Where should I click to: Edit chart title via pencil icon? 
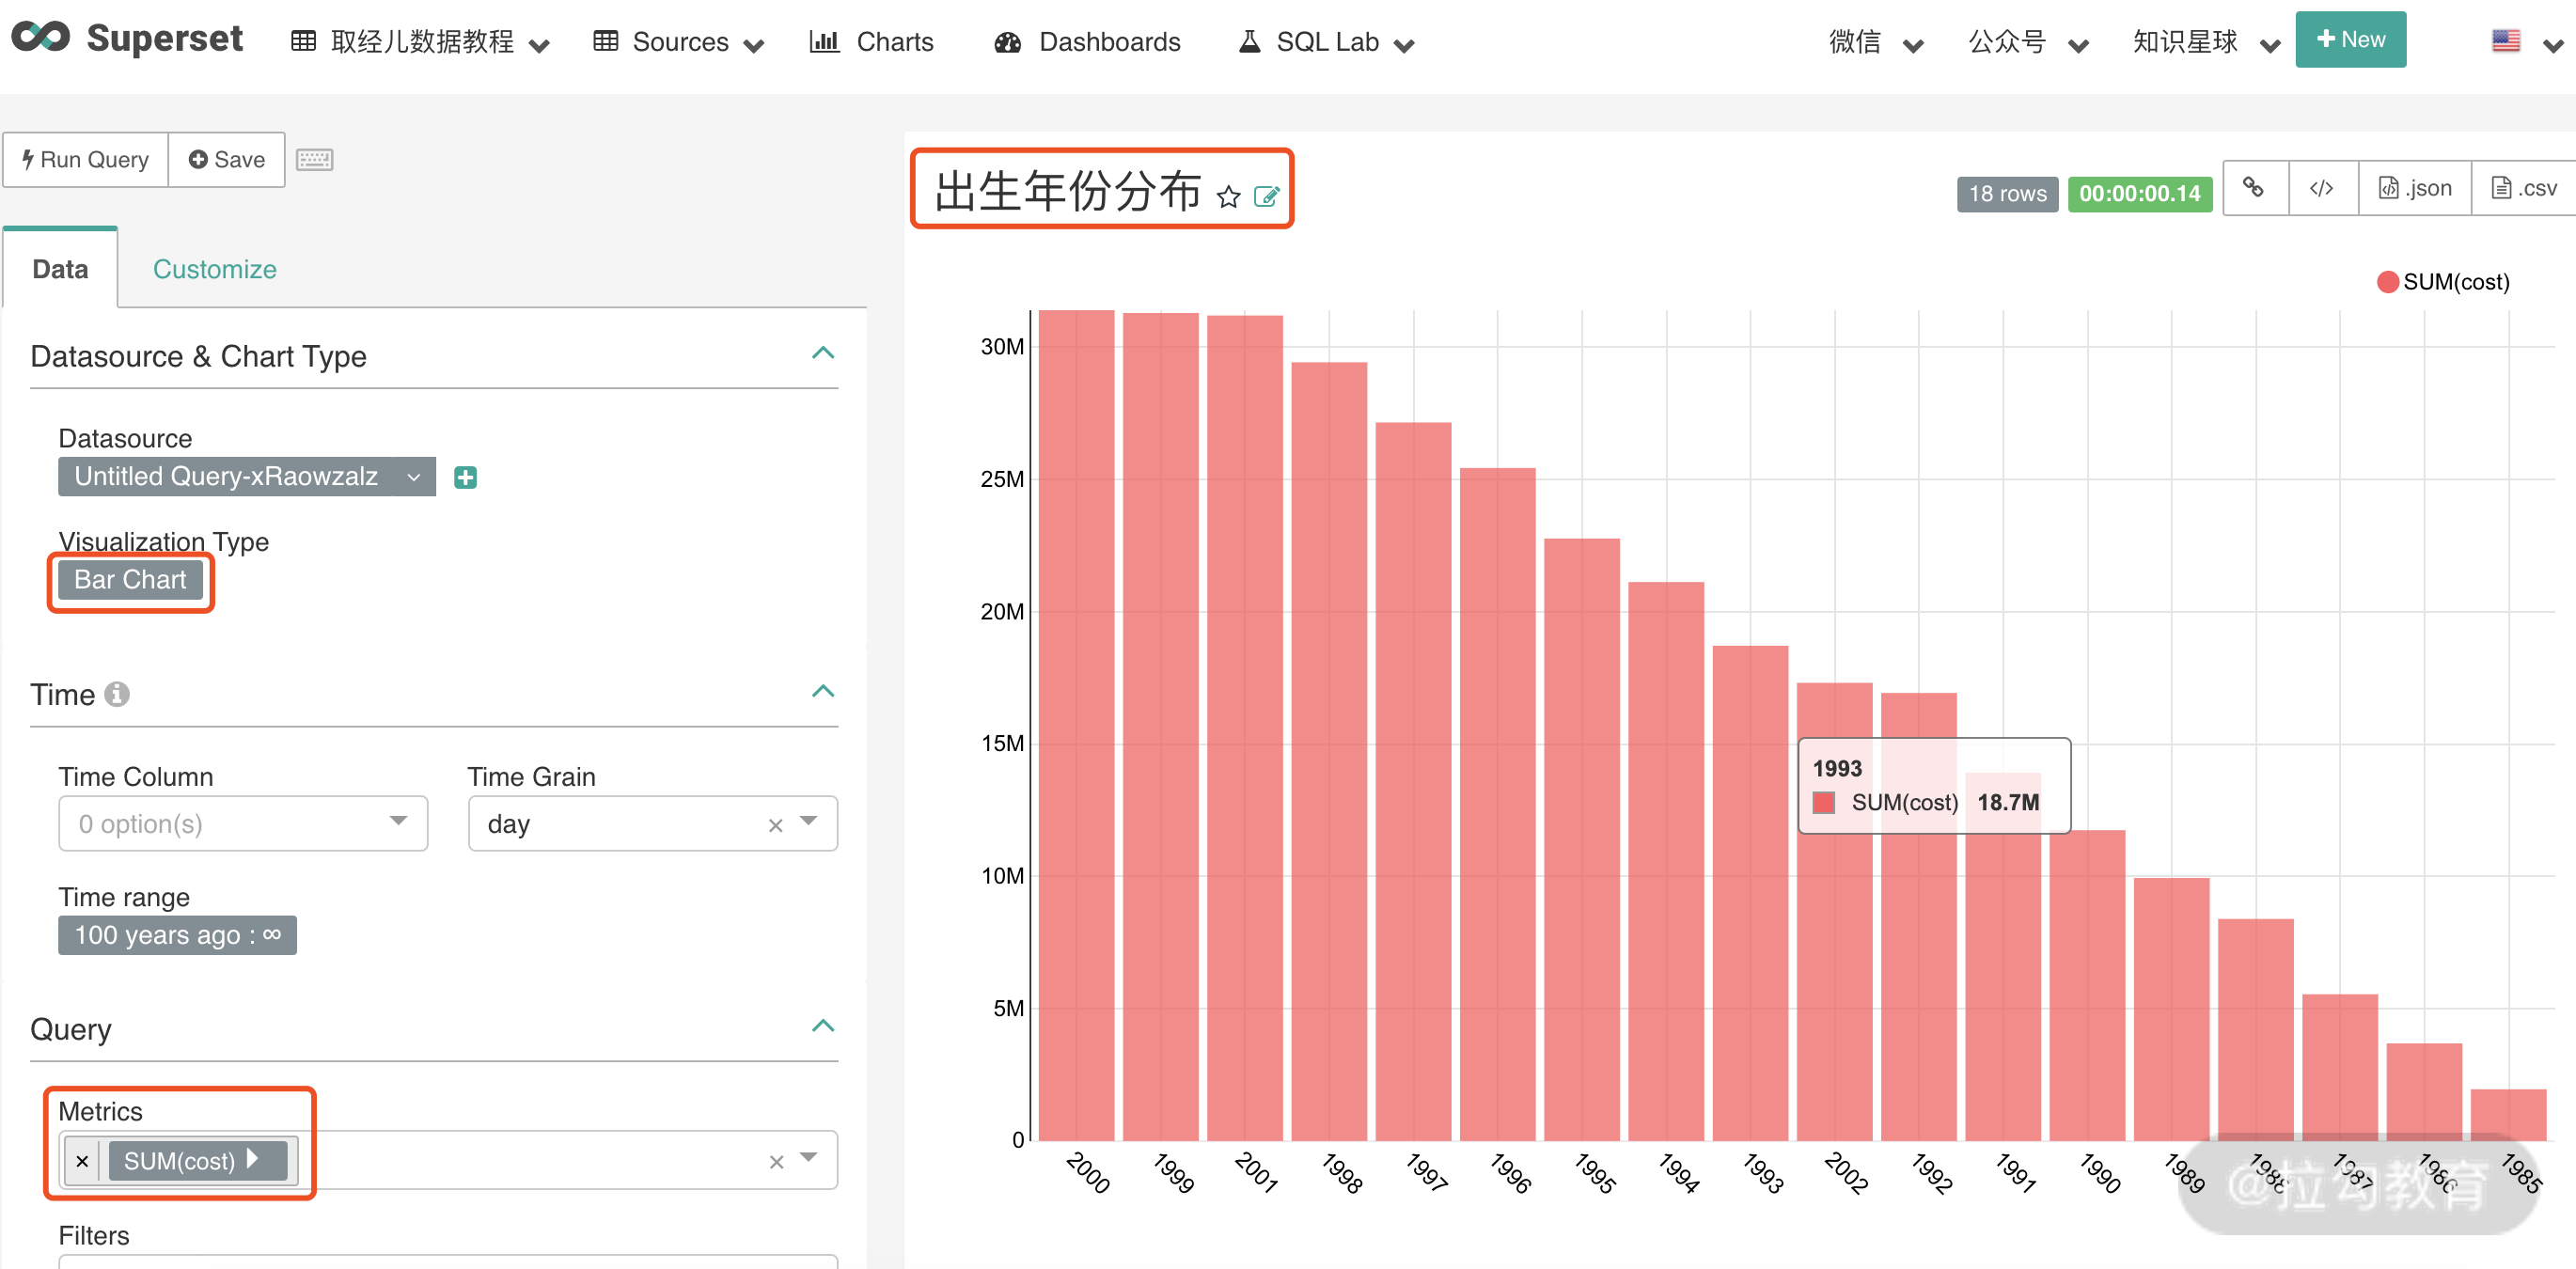[1266, 196]
